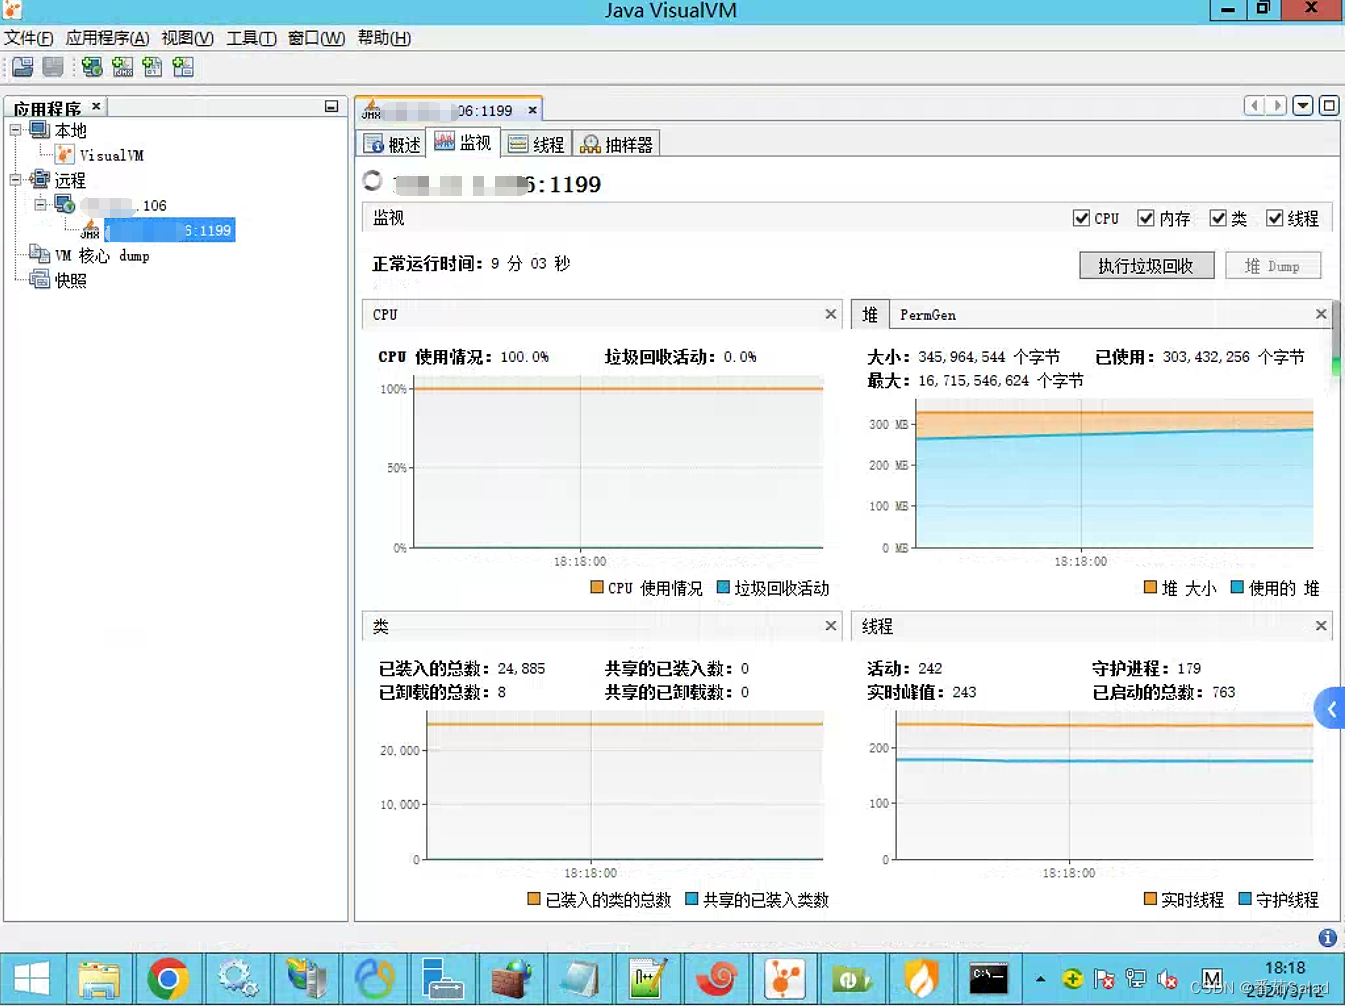
Task: Click the Add VM Coredump toolbar icon
Action: [152, 67]
